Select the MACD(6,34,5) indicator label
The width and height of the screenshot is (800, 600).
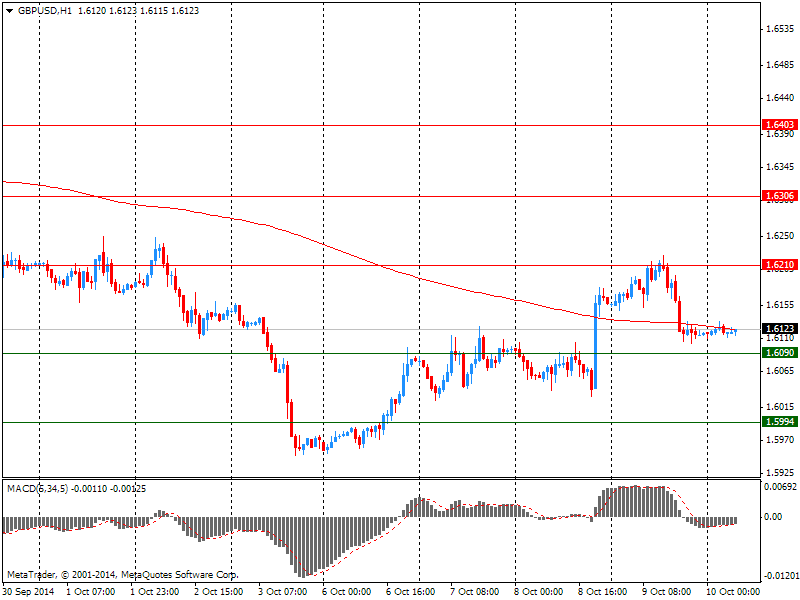(x=37, y=489)
